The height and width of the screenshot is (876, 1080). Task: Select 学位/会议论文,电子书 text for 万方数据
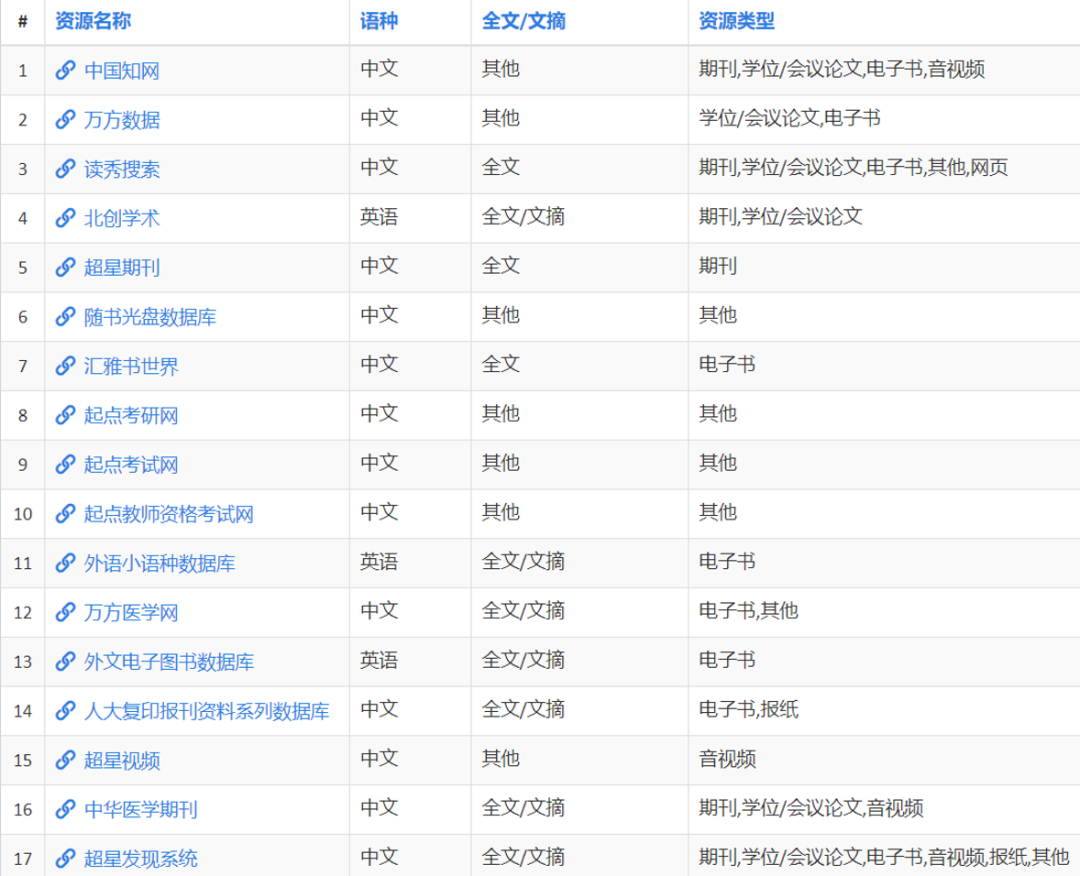coord(789,118)
